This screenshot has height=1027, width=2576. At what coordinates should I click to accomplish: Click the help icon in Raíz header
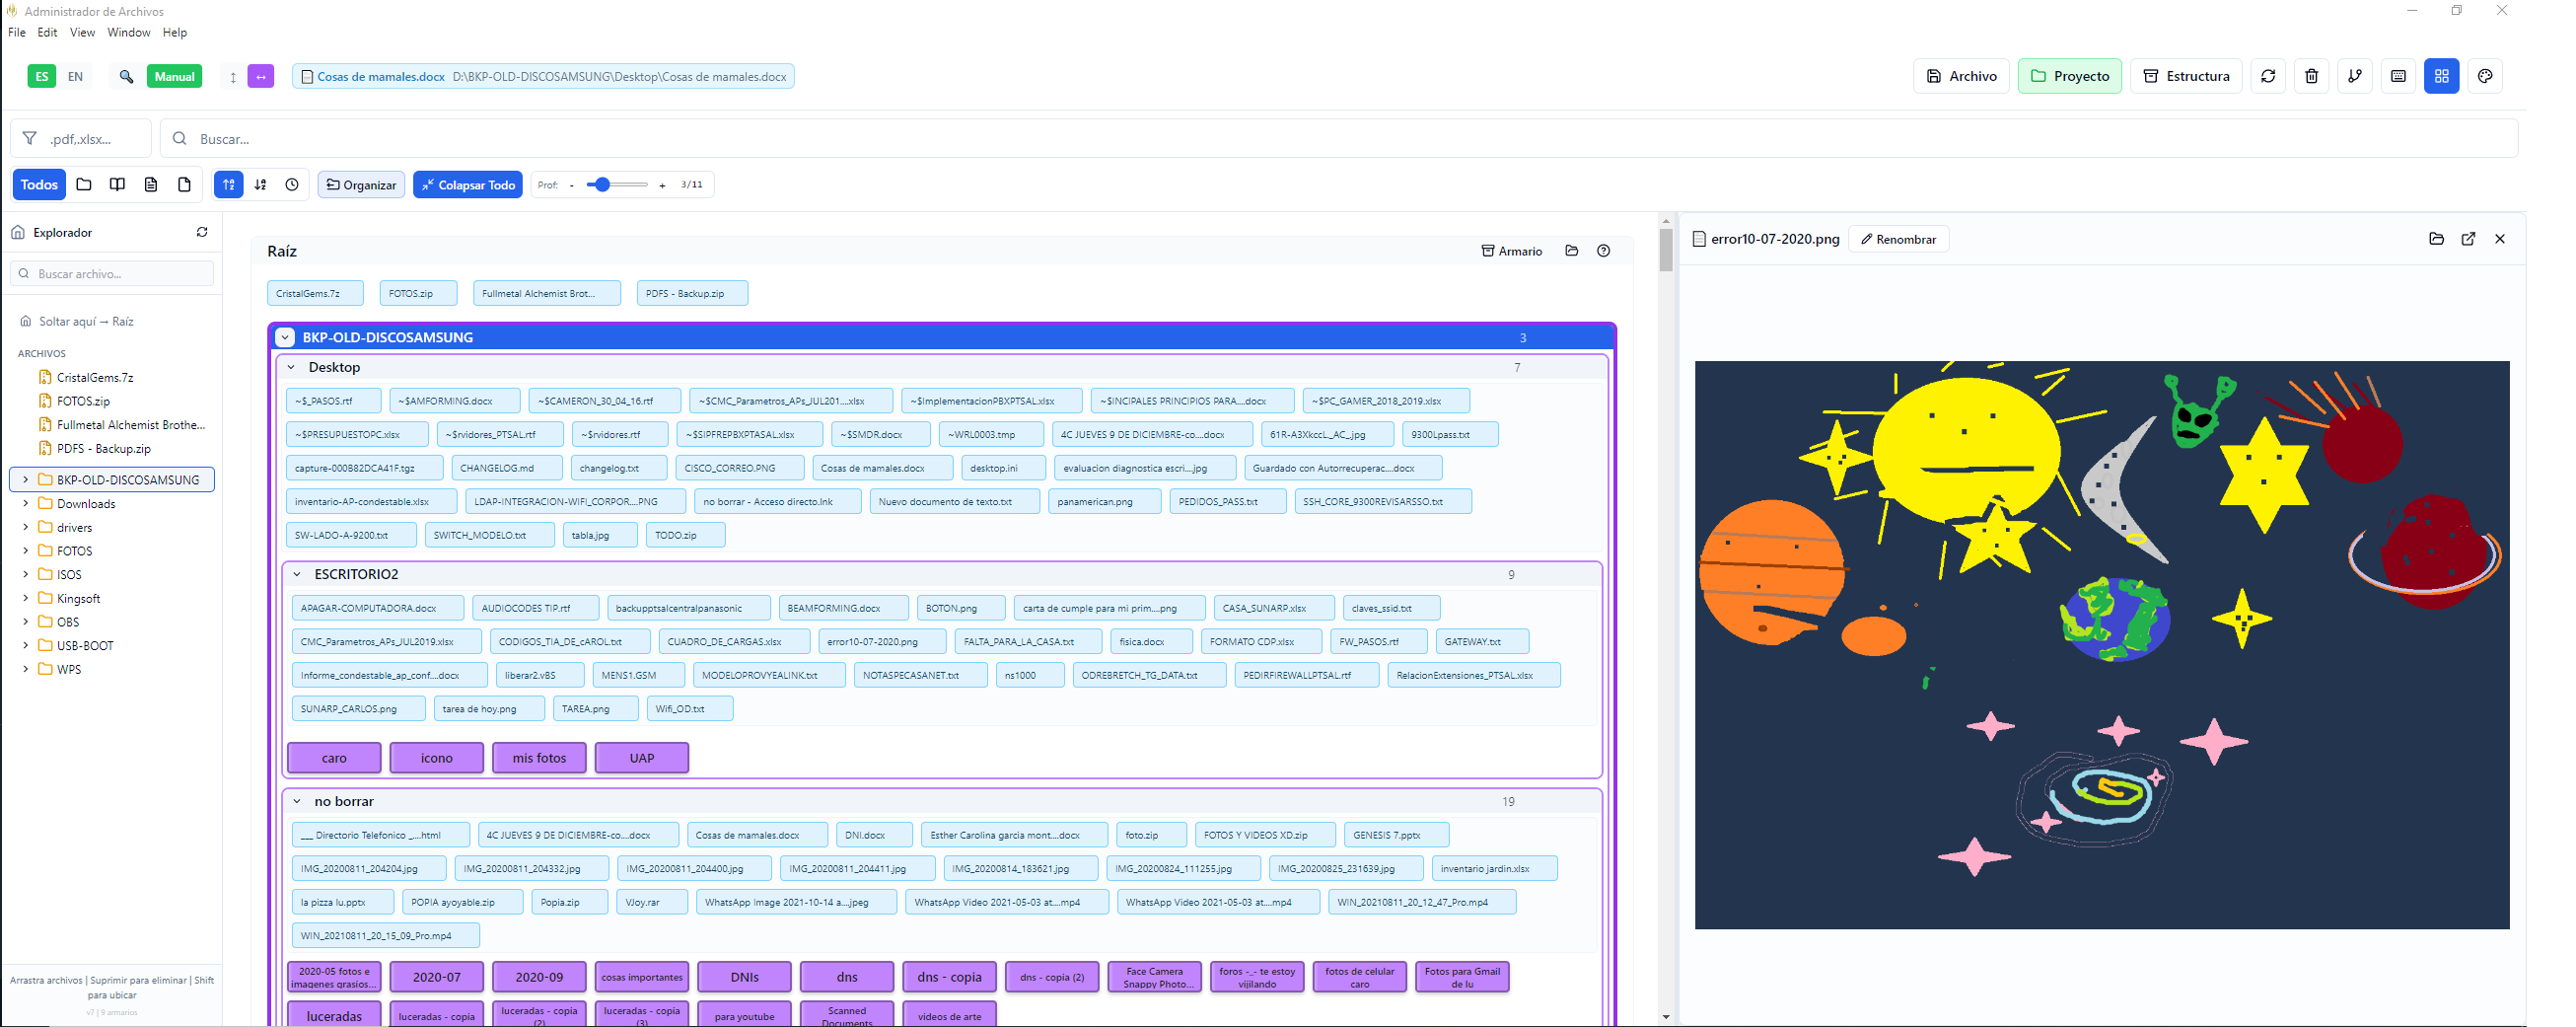coord(1603,251)
